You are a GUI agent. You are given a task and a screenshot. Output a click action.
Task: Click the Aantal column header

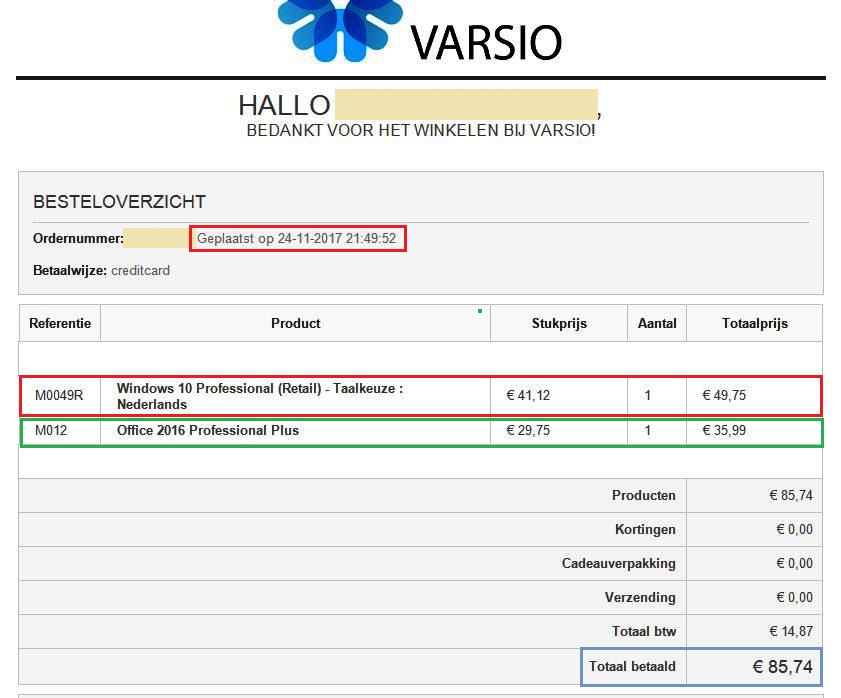pyautogui.click(x=657, y=323)
